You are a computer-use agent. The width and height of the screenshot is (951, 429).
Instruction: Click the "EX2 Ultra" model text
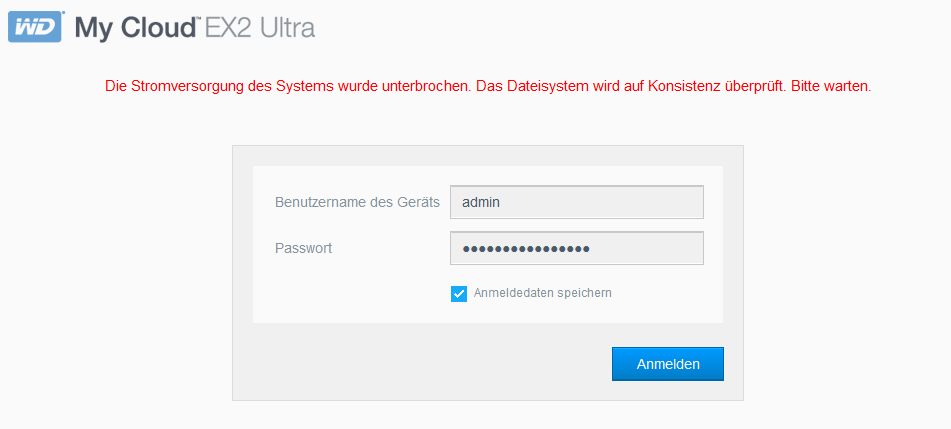click(x=260, y=28)
